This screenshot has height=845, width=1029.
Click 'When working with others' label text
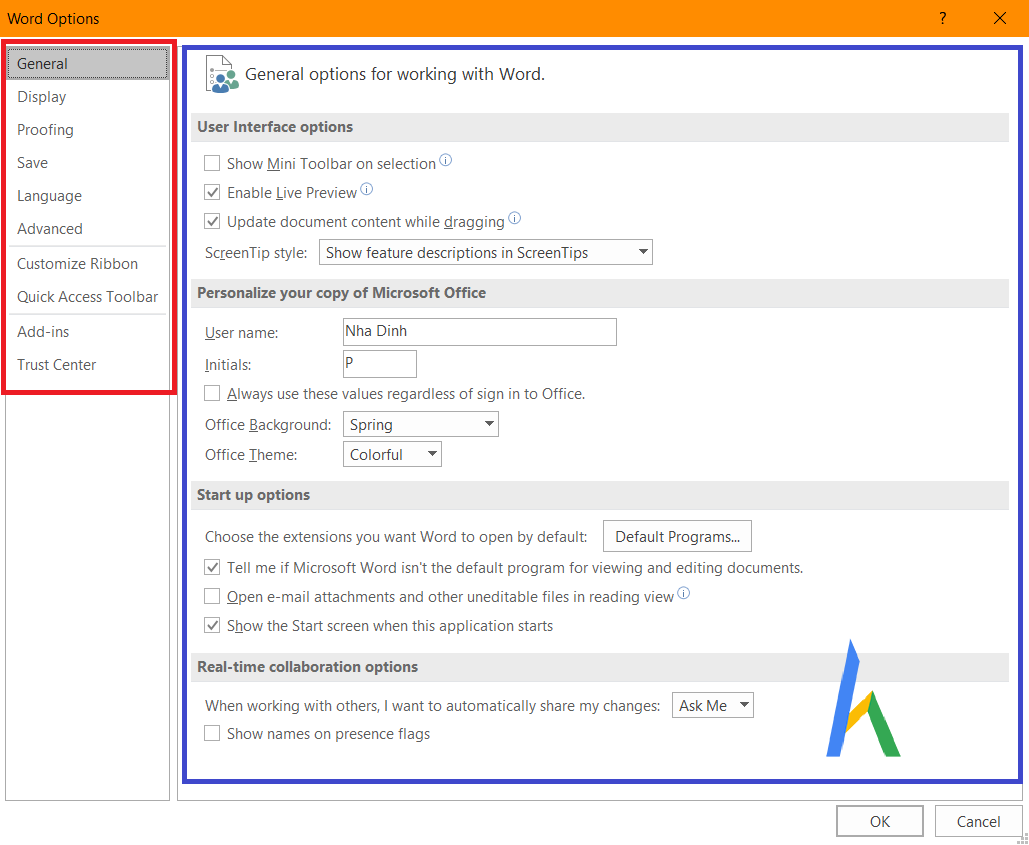pos(432,706)
